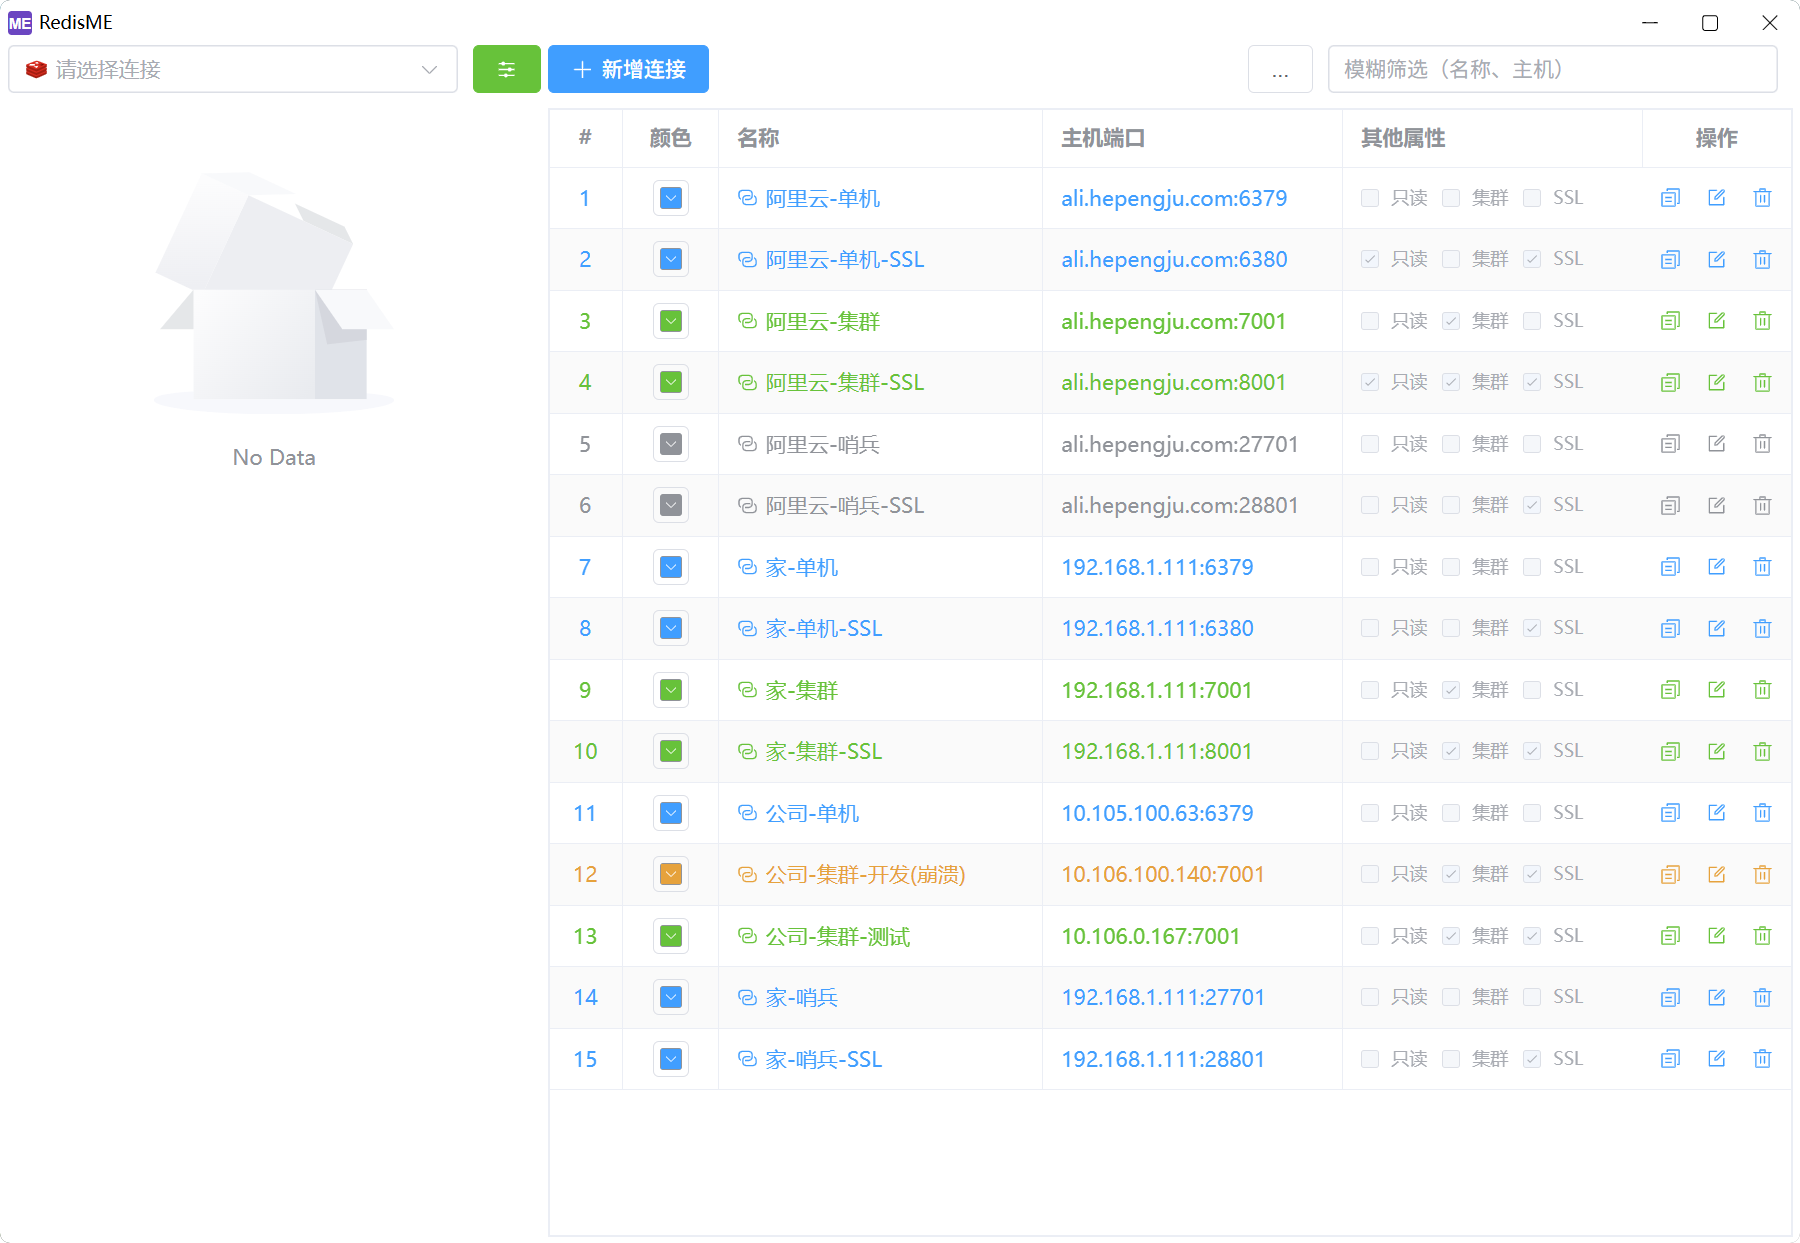Open the 请选择连接 connection dropdown
1800x1243 pixels.
(x=232, y=69)
